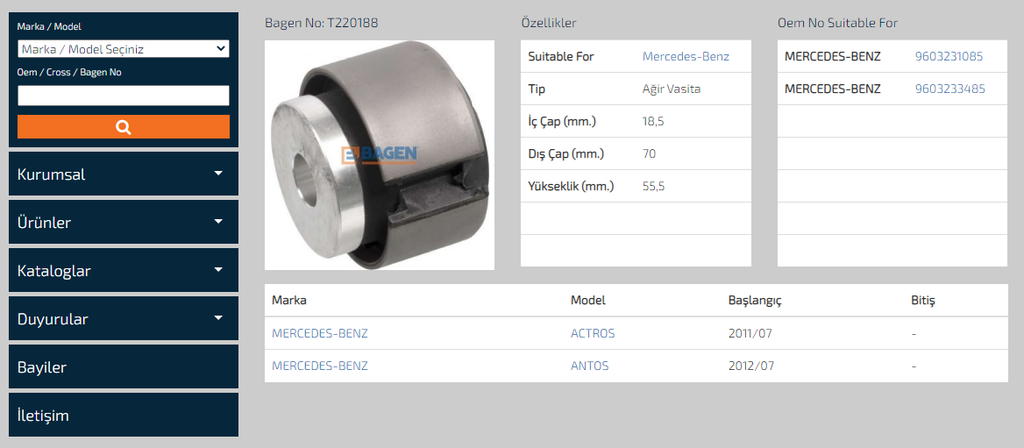1024x448 pixels.
Task: Select the Oem No Suitable For heading
Action: point(837,23)
